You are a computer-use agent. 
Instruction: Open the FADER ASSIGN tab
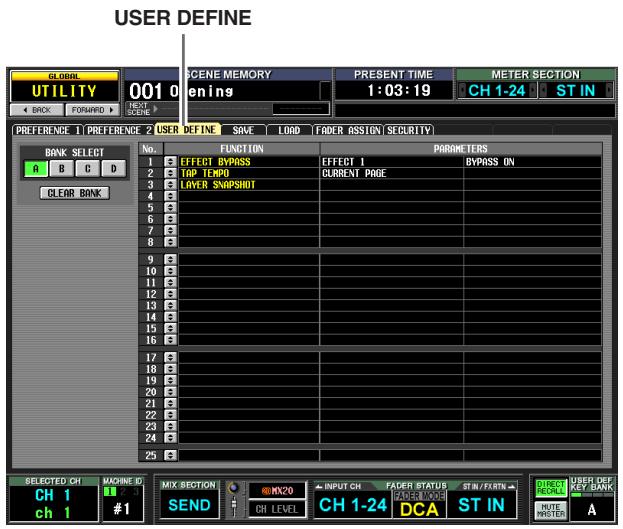tap(348, 130)
